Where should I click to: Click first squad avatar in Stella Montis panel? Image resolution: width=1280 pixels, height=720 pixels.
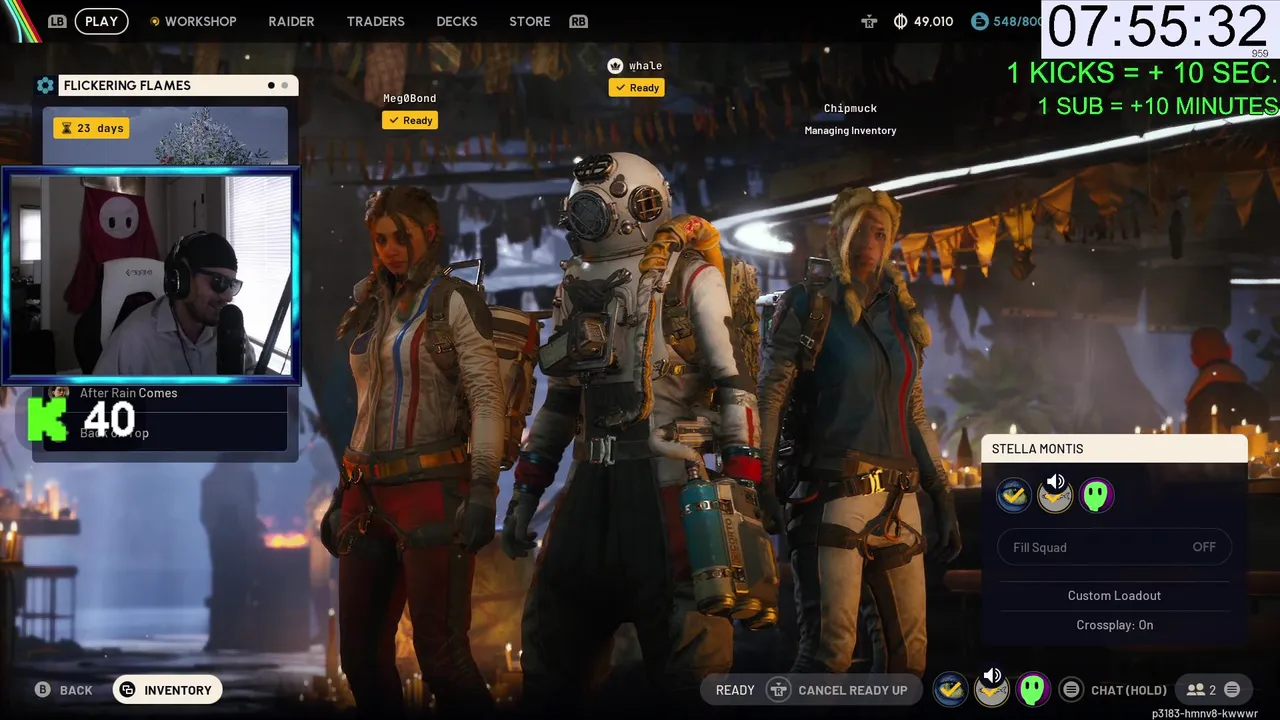(1013, 495)
